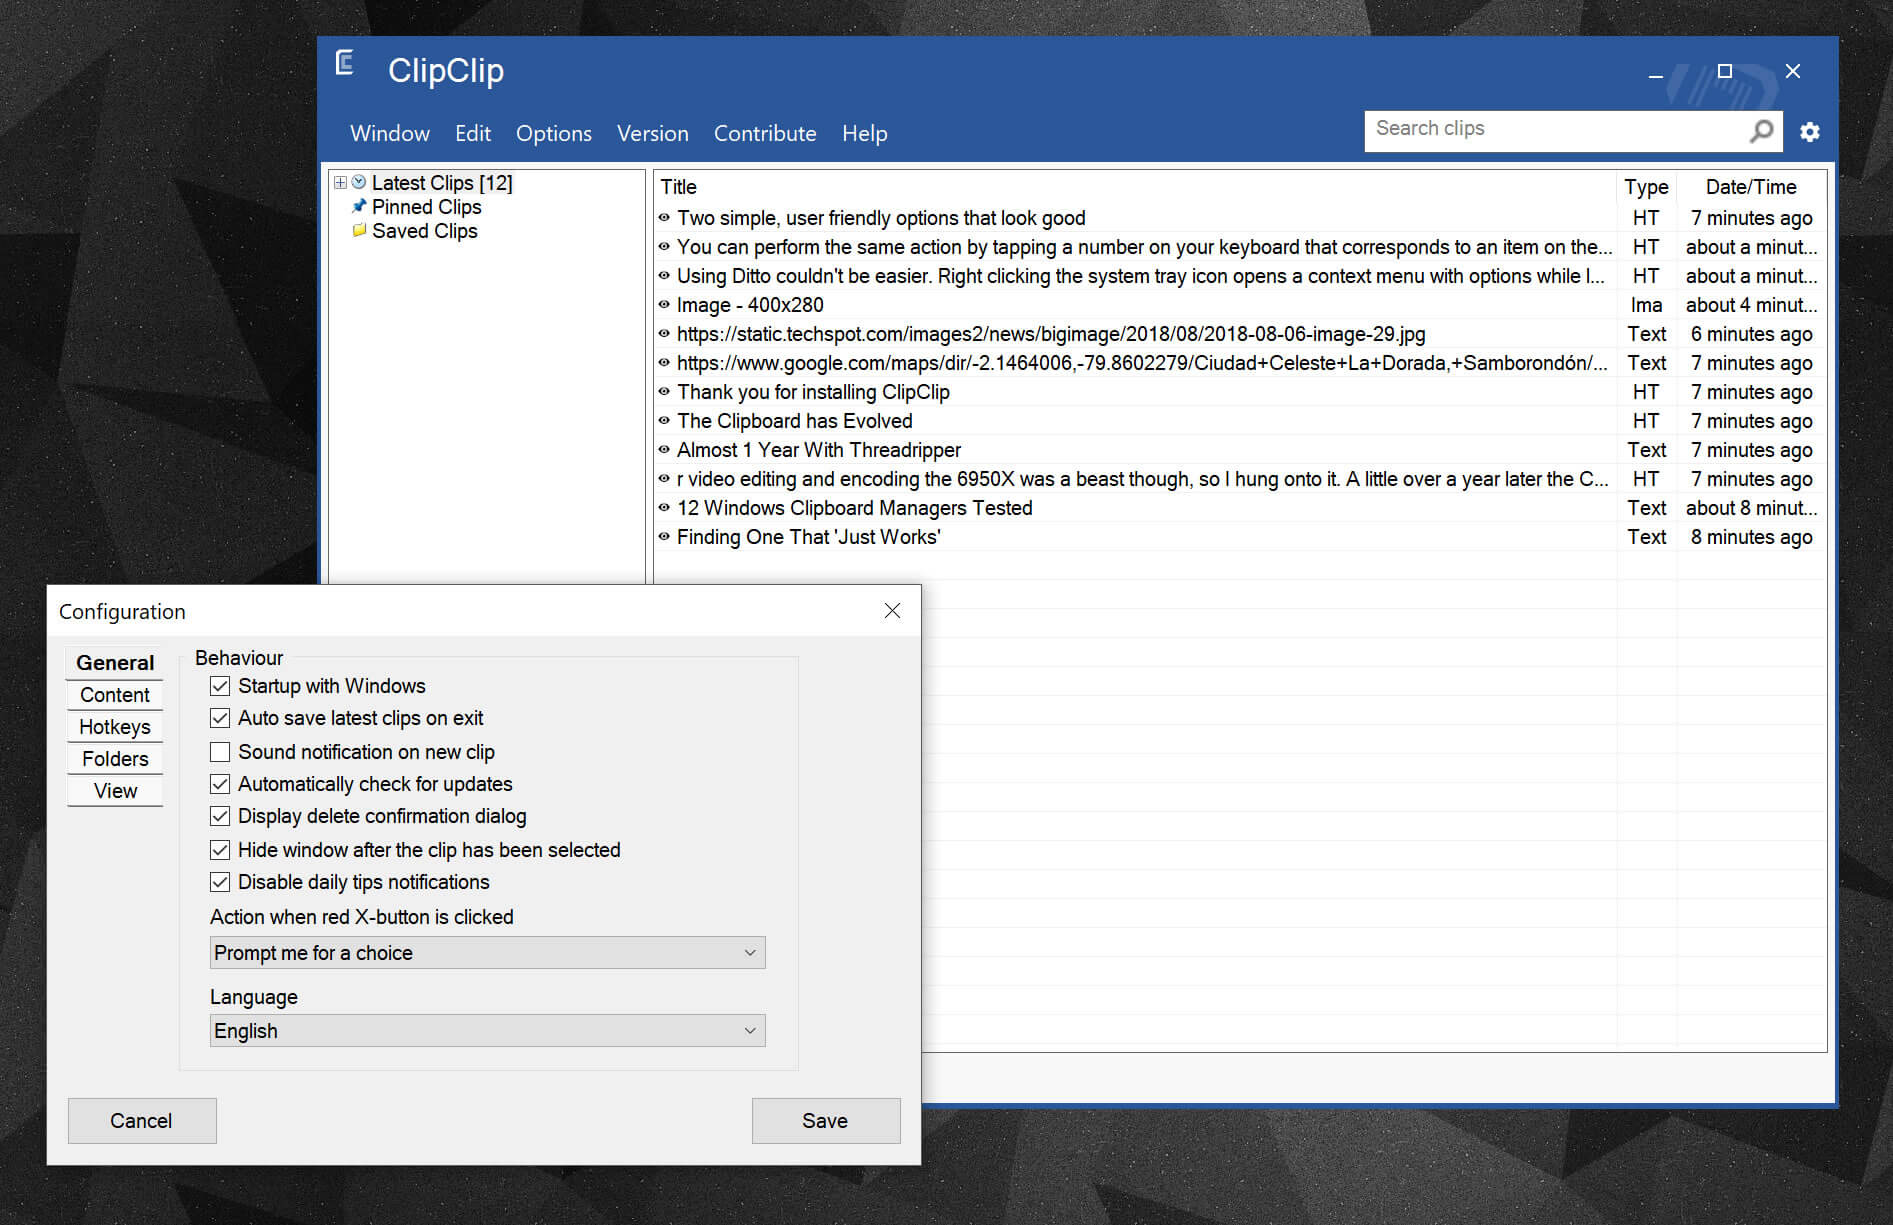Select 'Finding One That Just Works' clip
Image resolution: width=1893 pixels, height=1225 pixels.
pos(809,537)
